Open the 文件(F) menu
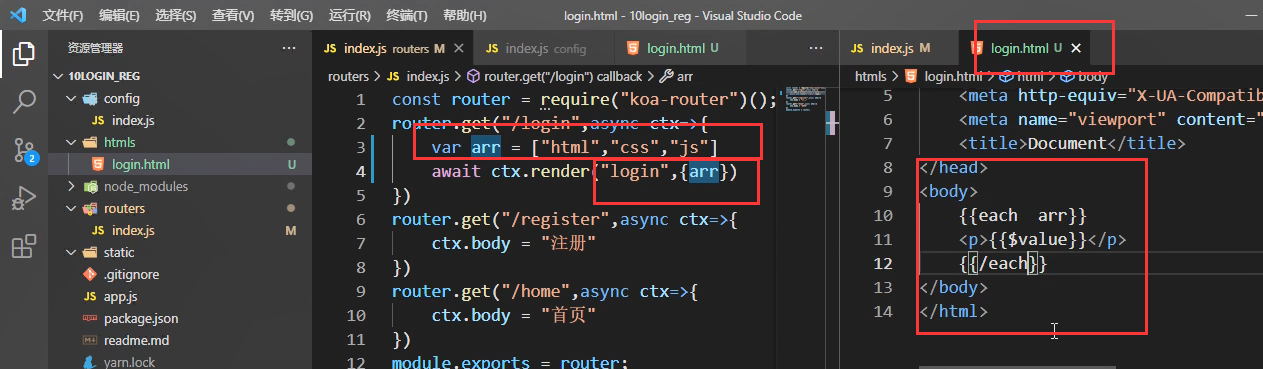Viewport: 1263px width, 369px height. [64, 16]
